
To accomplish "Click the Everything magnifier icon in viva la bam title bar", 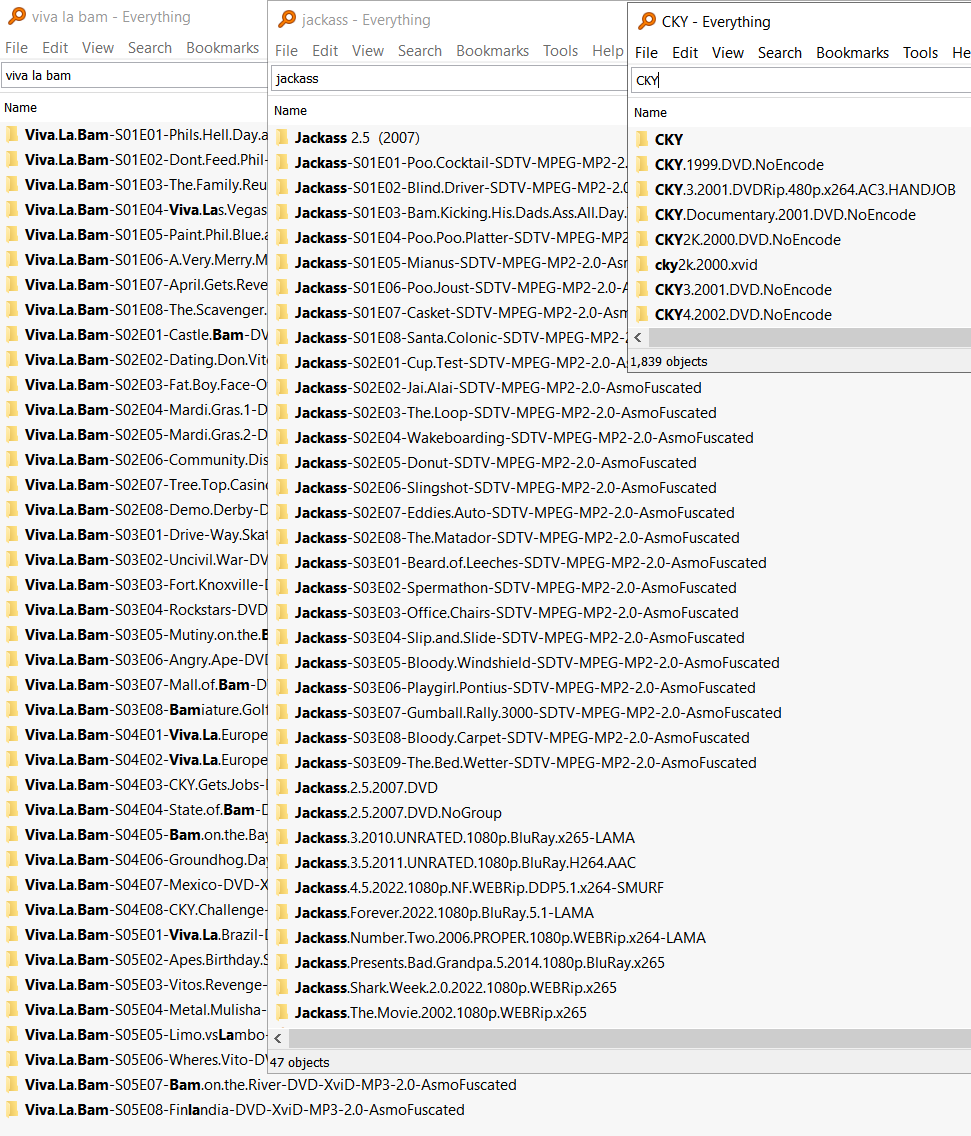I will (x=16, y=15).
